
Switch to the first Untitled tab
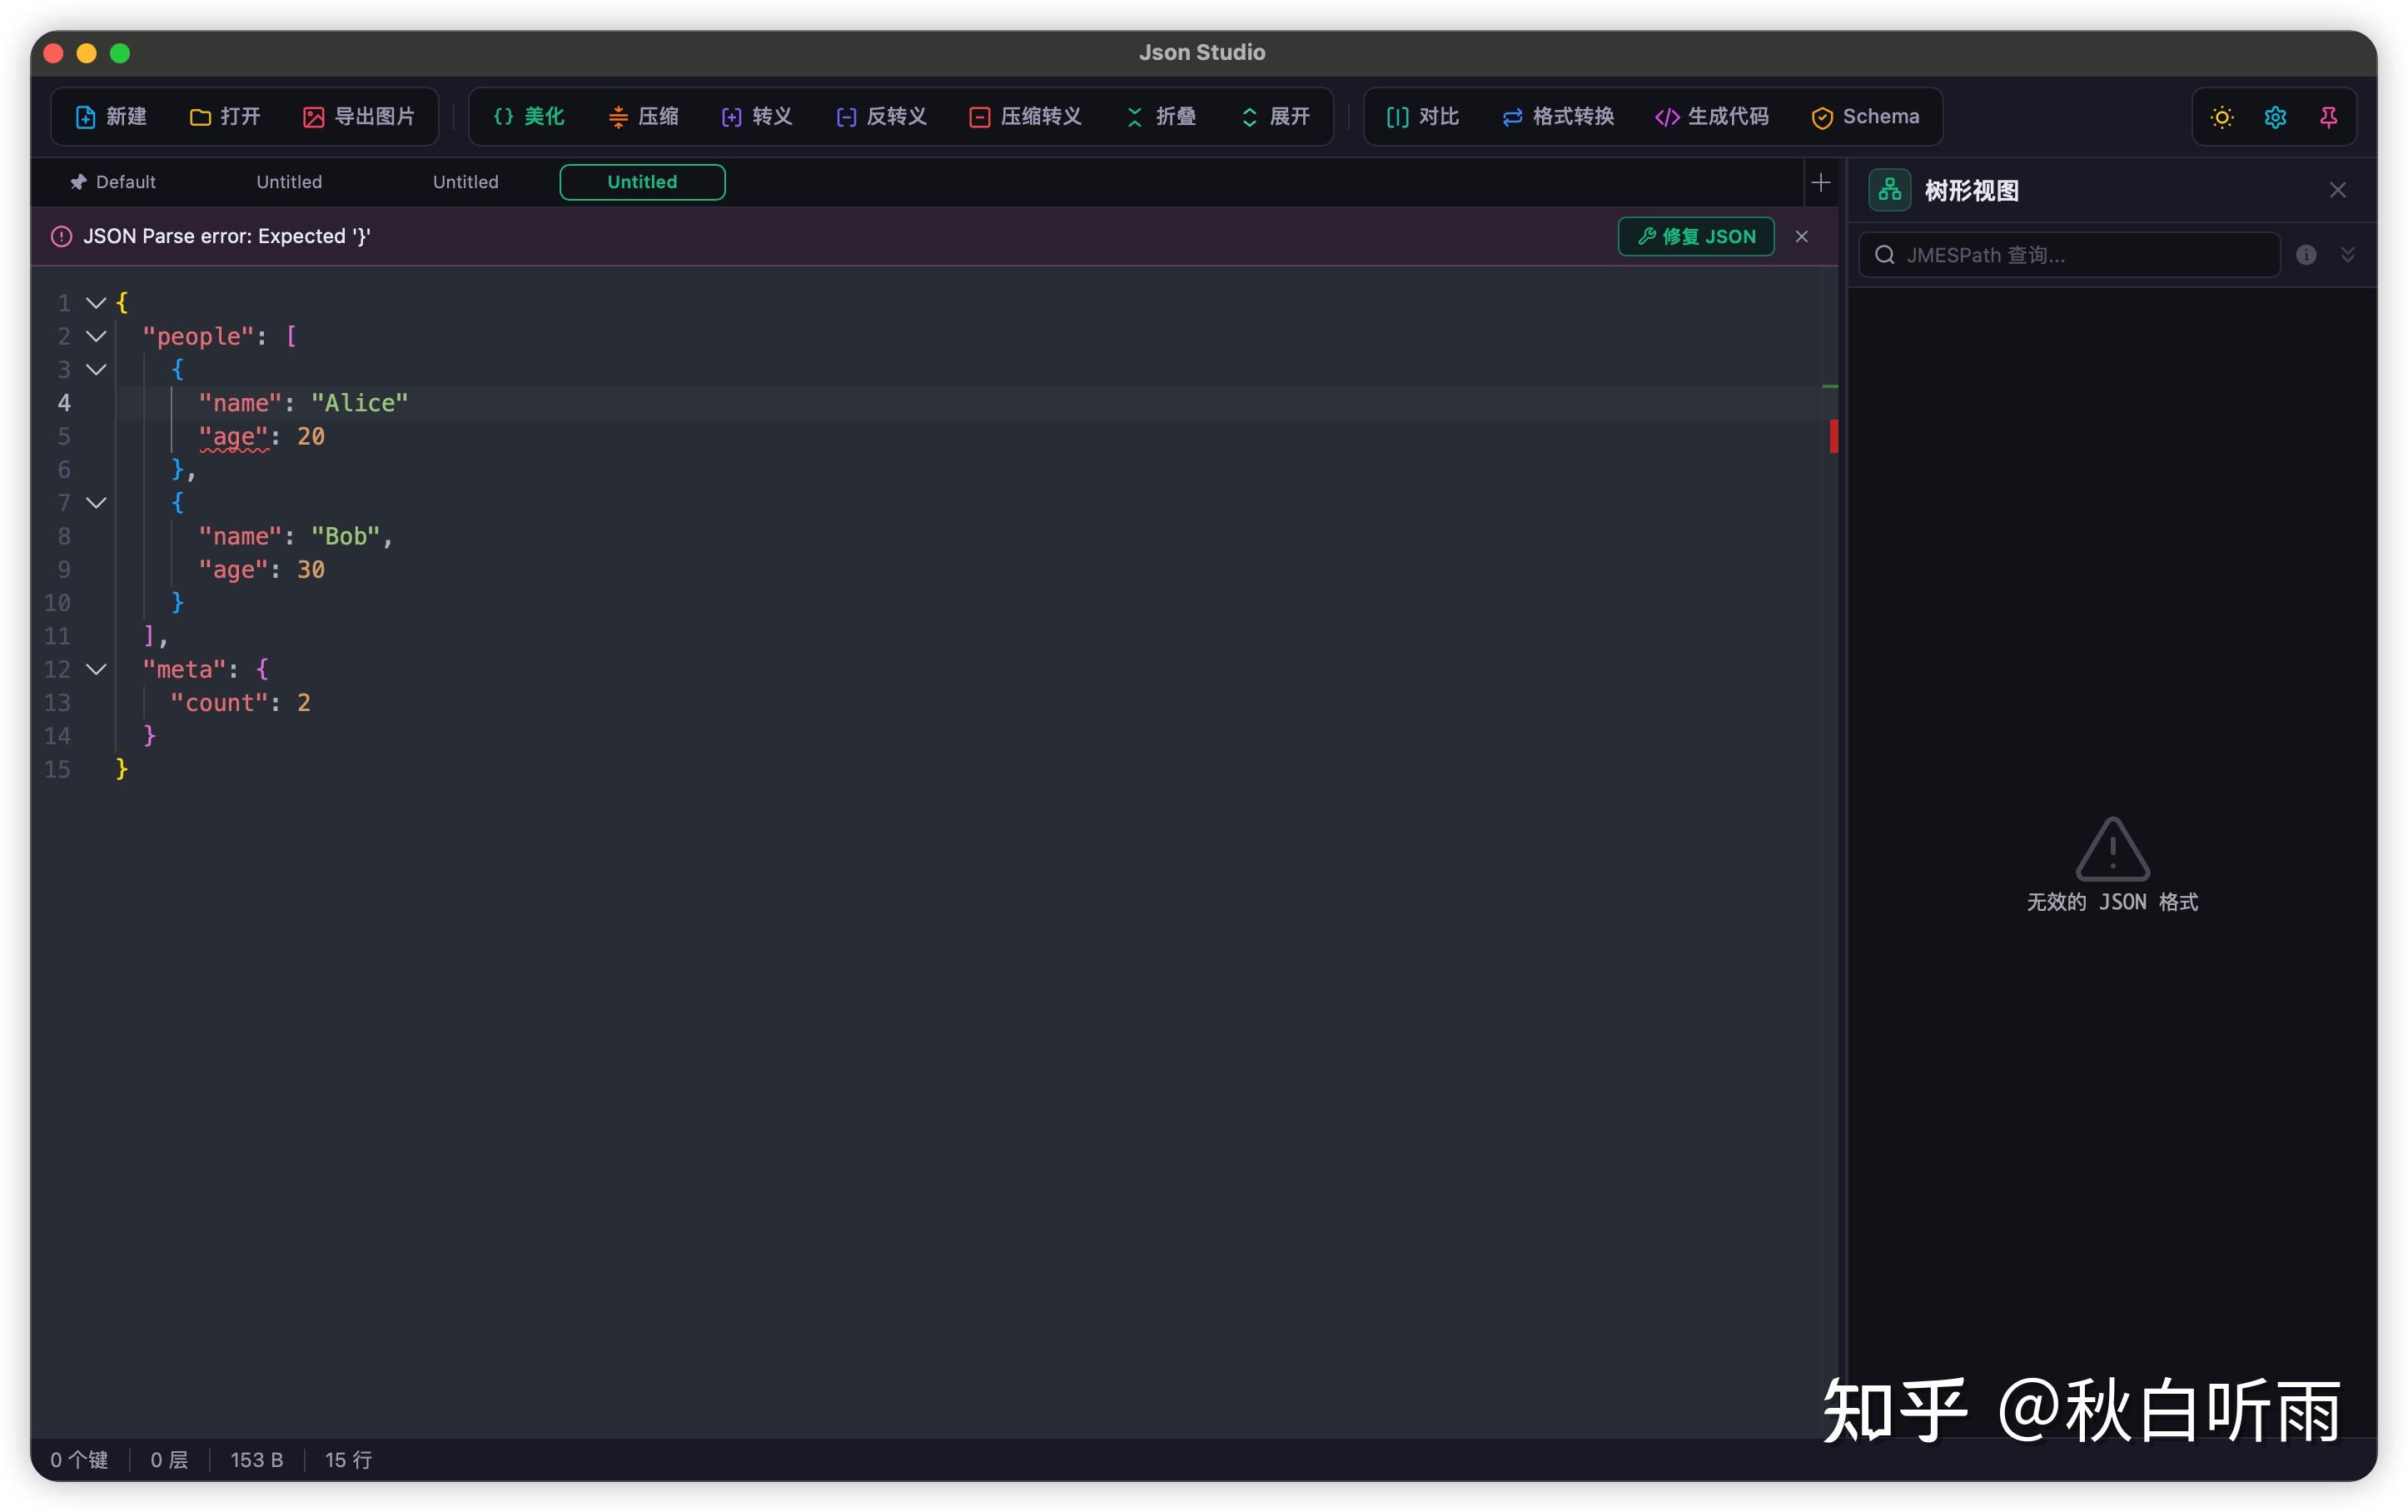[x=289, y=182]
